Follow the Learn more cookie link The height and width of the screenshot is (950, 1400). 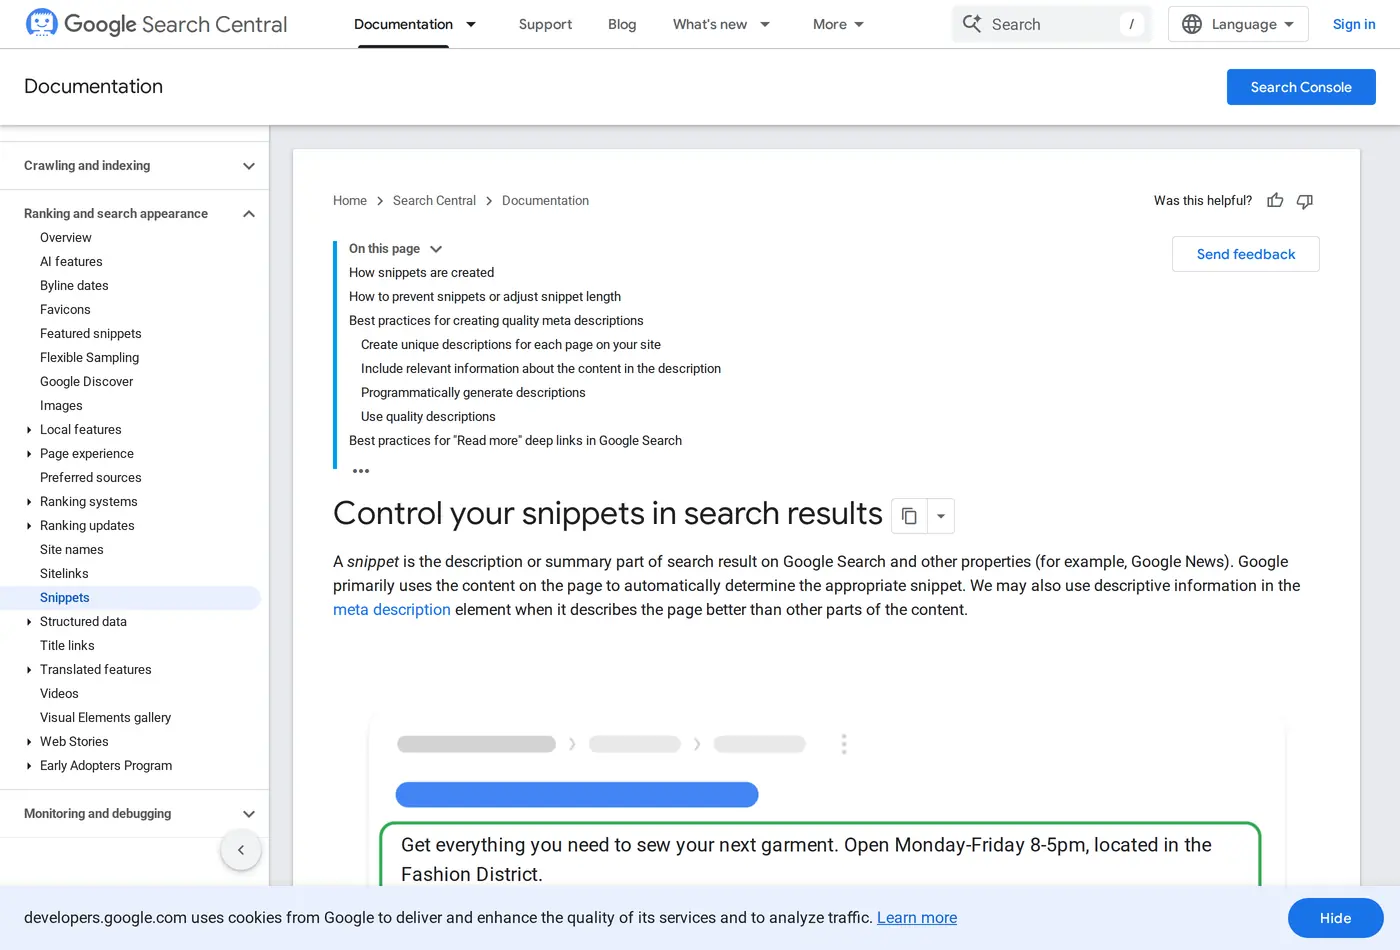pos(917,918)
